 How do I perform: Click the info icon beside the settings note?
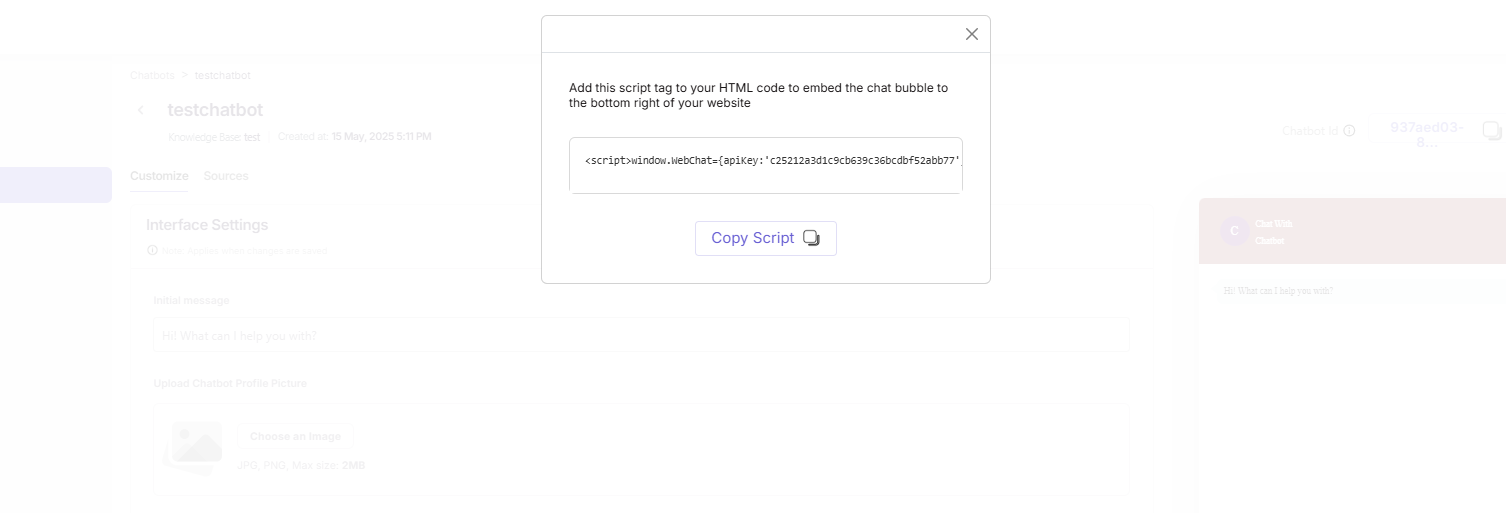[x=152, y=250]
